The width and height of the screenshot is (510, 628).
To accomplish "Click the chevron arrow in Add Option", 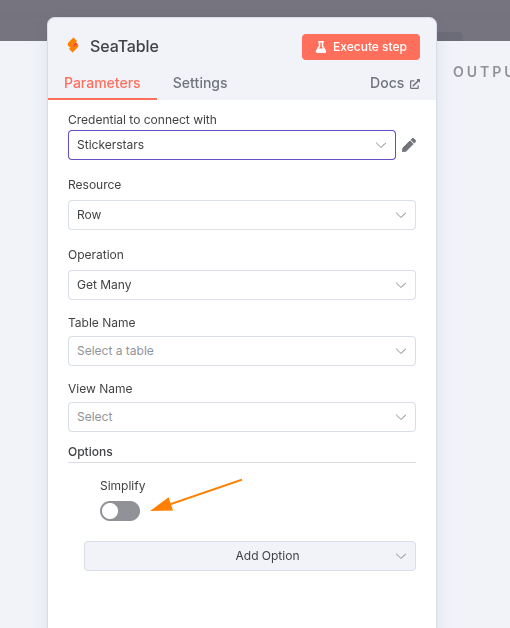I will (401, 556).
